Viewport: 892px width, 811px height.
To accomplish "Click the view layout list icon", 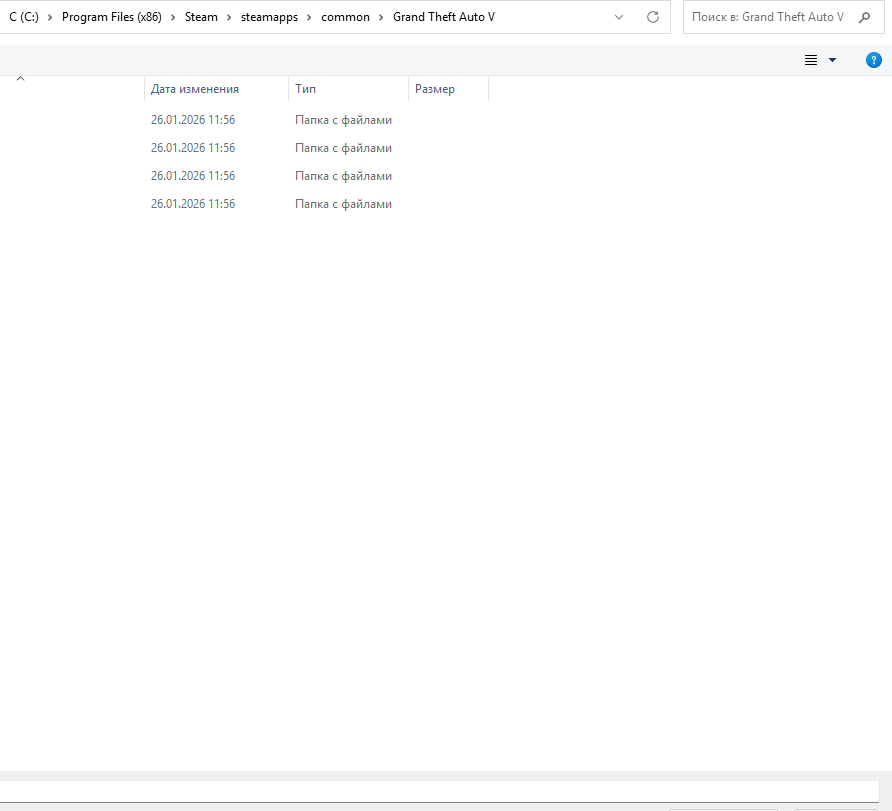I will coord(811,61).
